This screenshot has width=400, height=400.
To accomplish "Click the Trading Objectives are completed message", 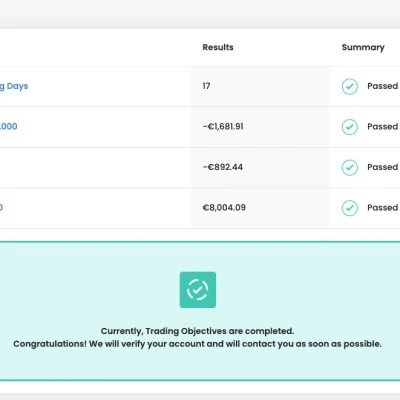I will pos(198,331).
